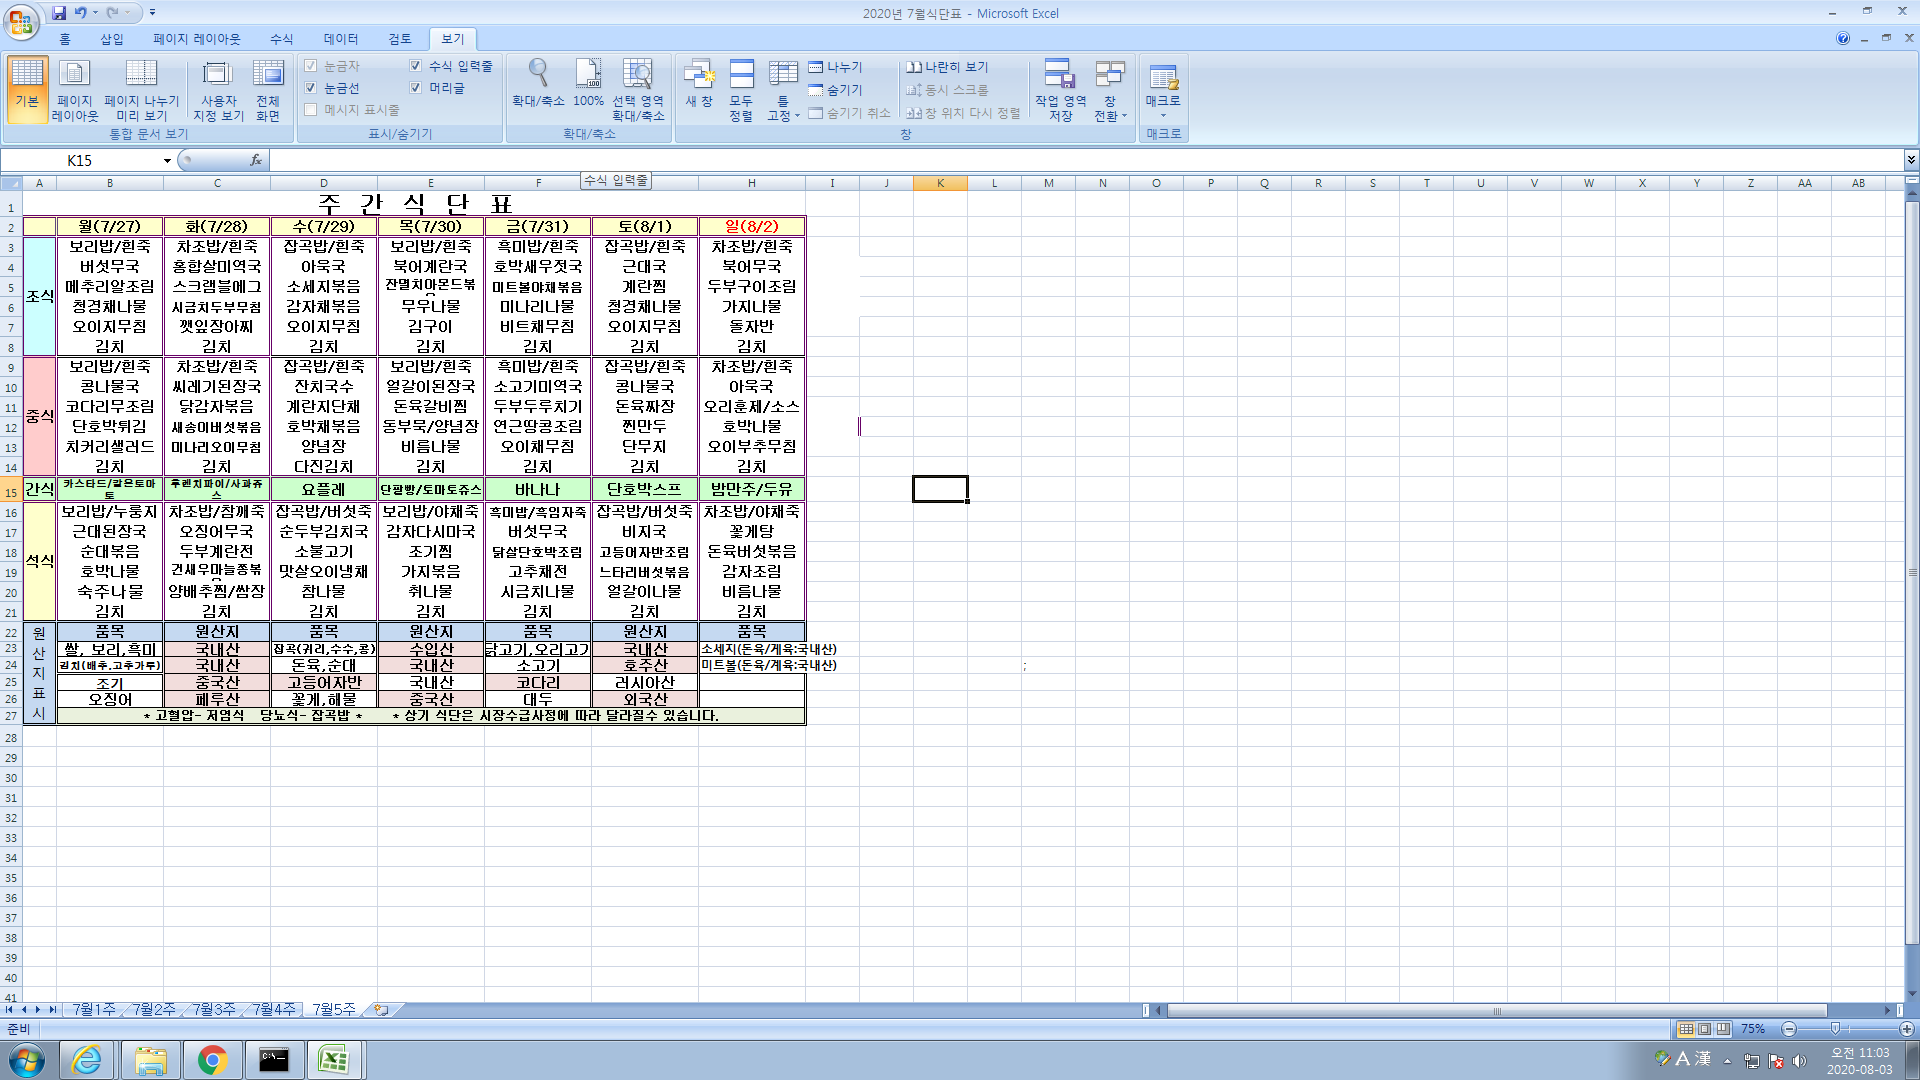Toggle the Headings (머리글) checkbox

pyautogui.click(x=416, y=88)
